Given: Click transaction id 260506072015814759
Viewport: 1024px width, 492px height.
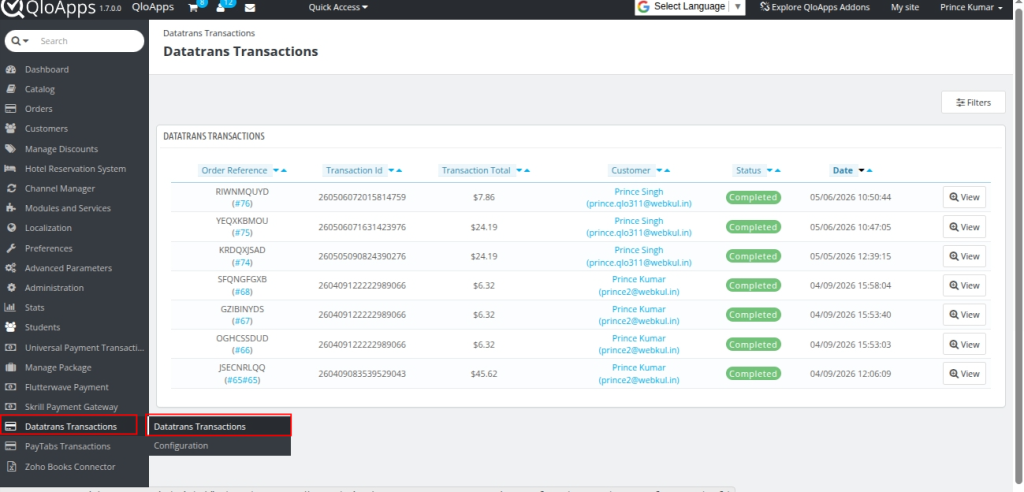Looking at the screenshot, I should [362, 197].
